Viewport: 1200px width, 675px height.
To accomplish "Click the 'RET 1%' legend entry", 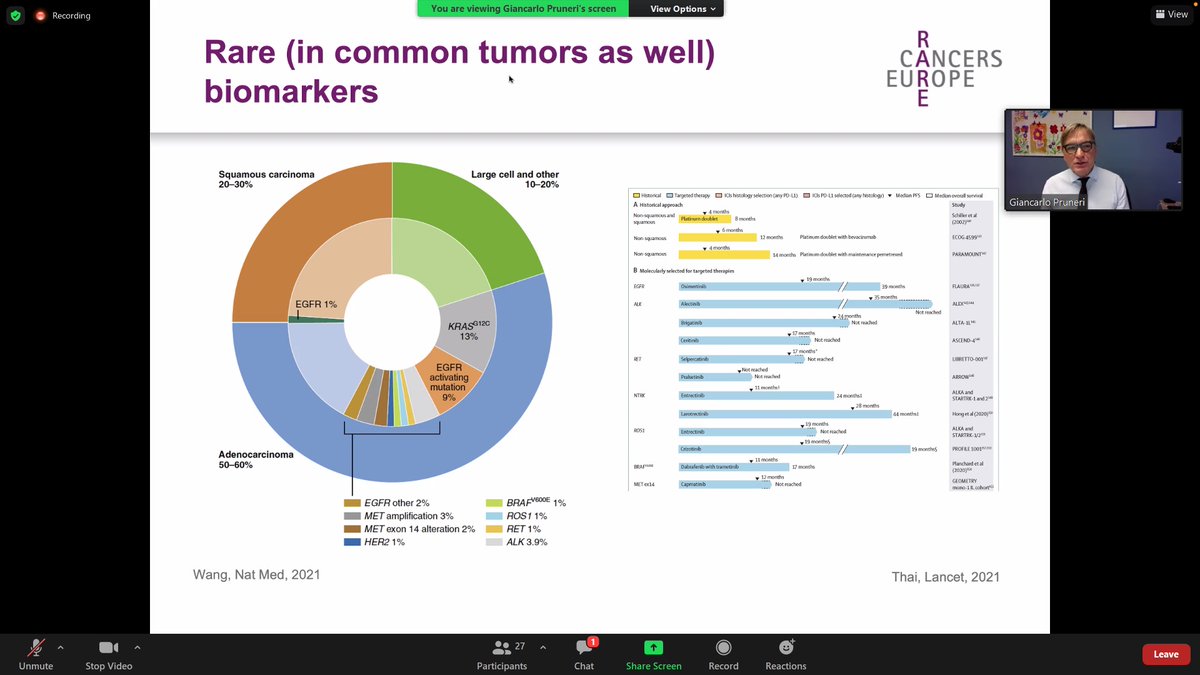I will tap(514, 529).
